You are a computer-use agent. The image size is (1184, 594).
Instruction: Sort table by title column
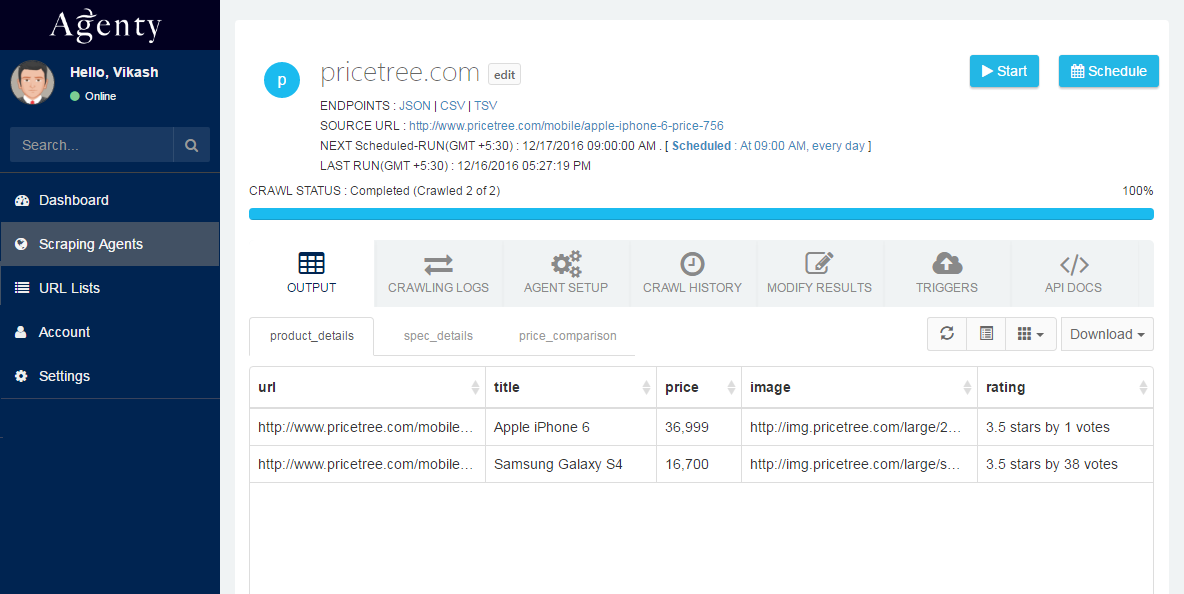571,387
